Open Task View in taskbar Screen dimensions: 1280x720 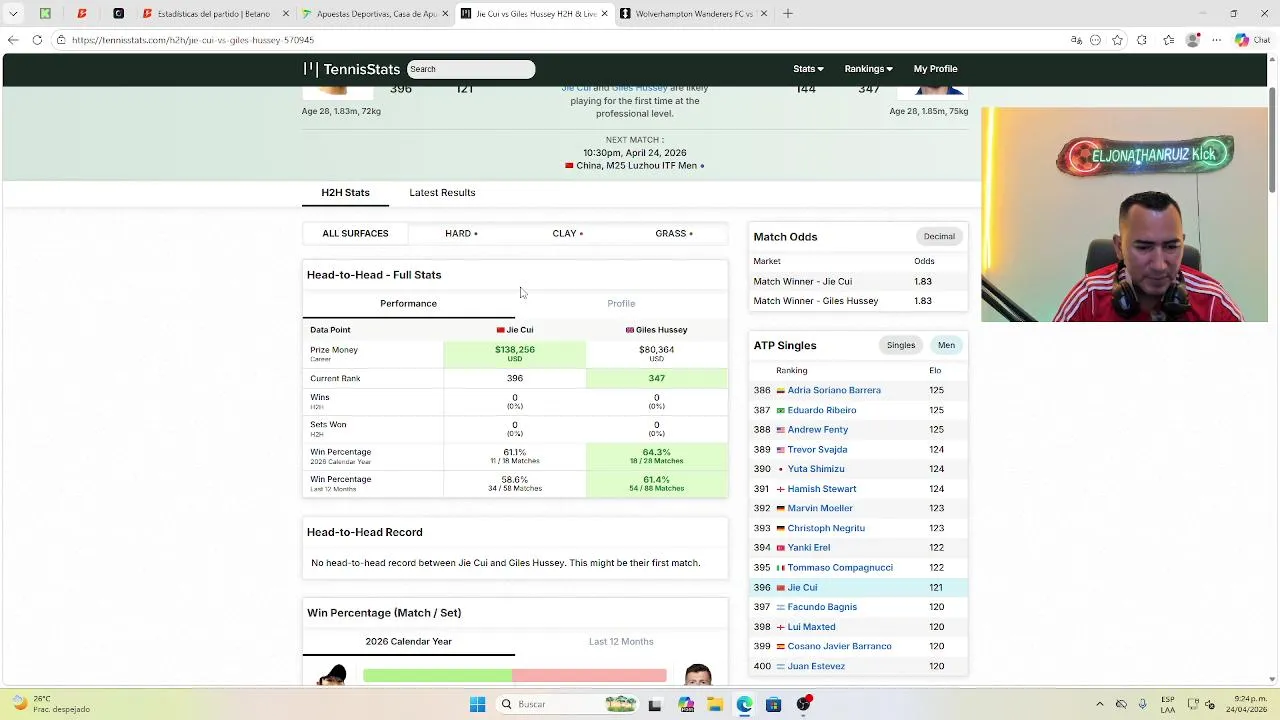pyautogui.click(x=655, y=705)
